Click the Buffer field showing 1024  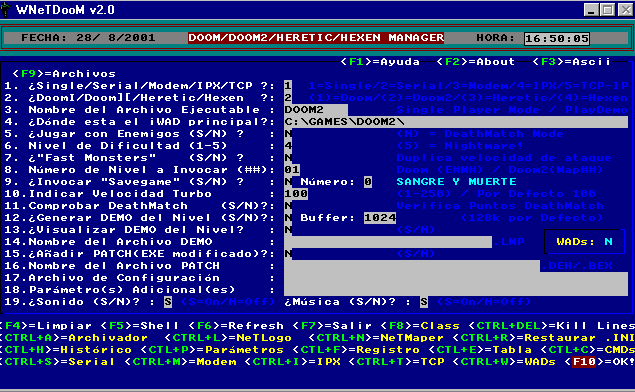coord(380,218)
